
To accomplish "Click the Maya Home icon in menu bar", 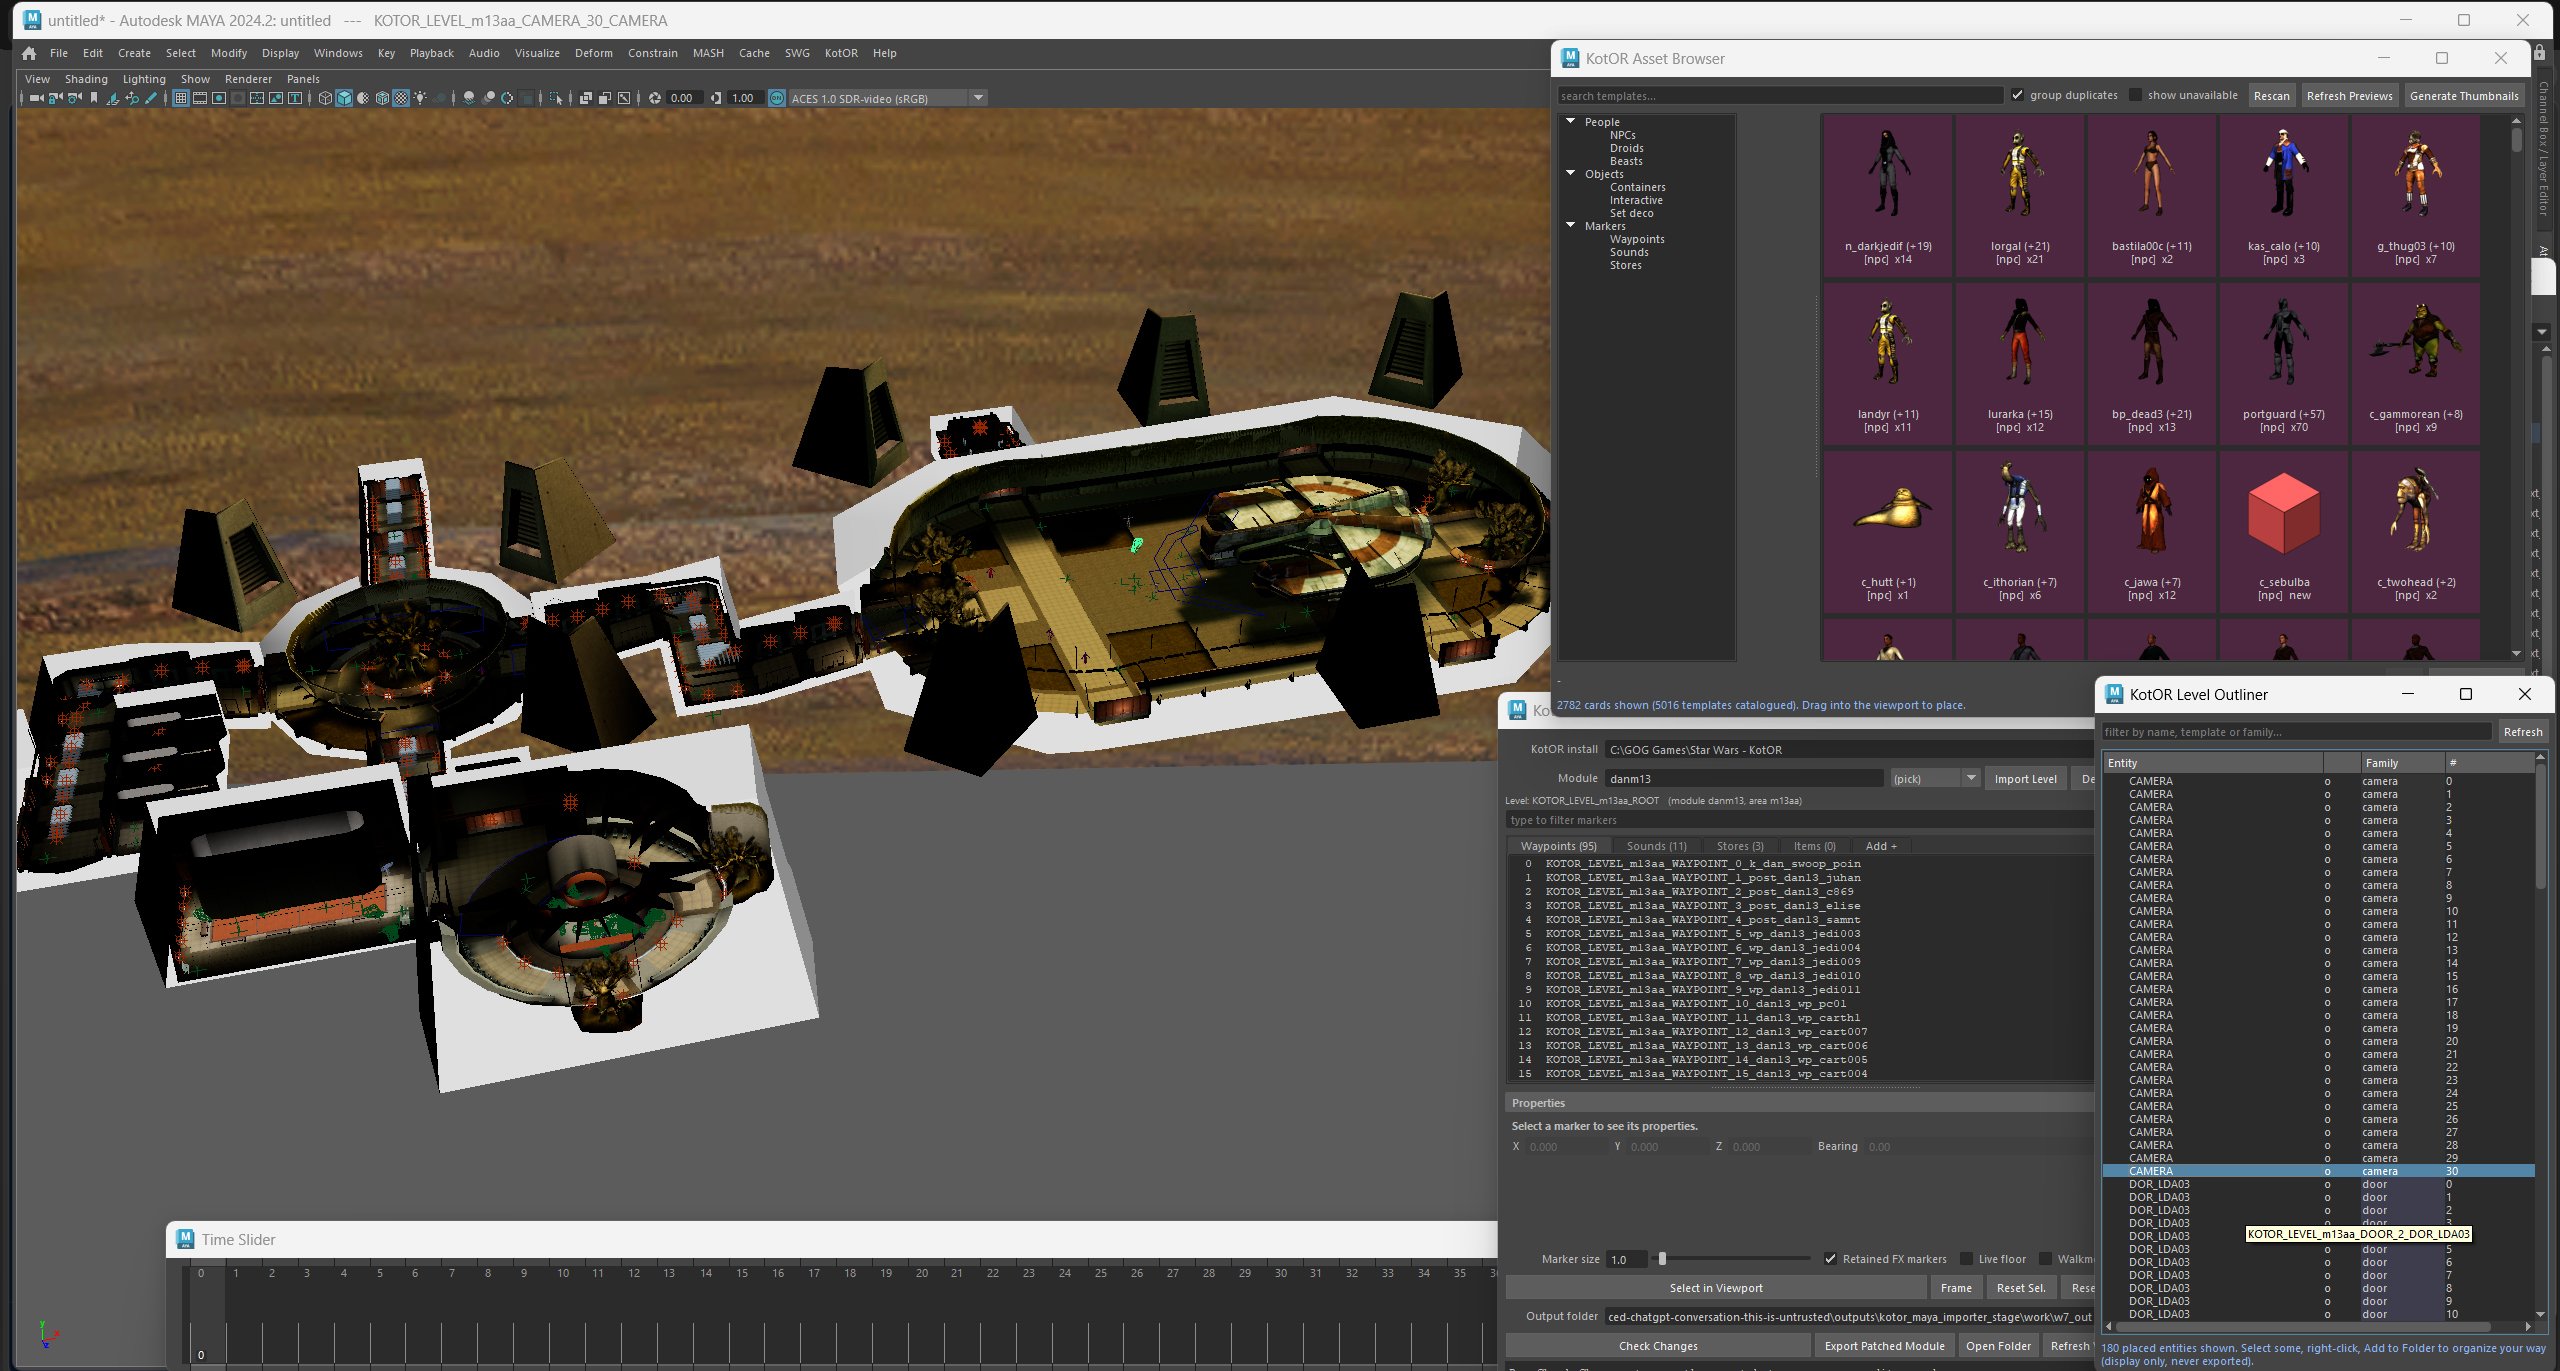I will tap(29, 53).
